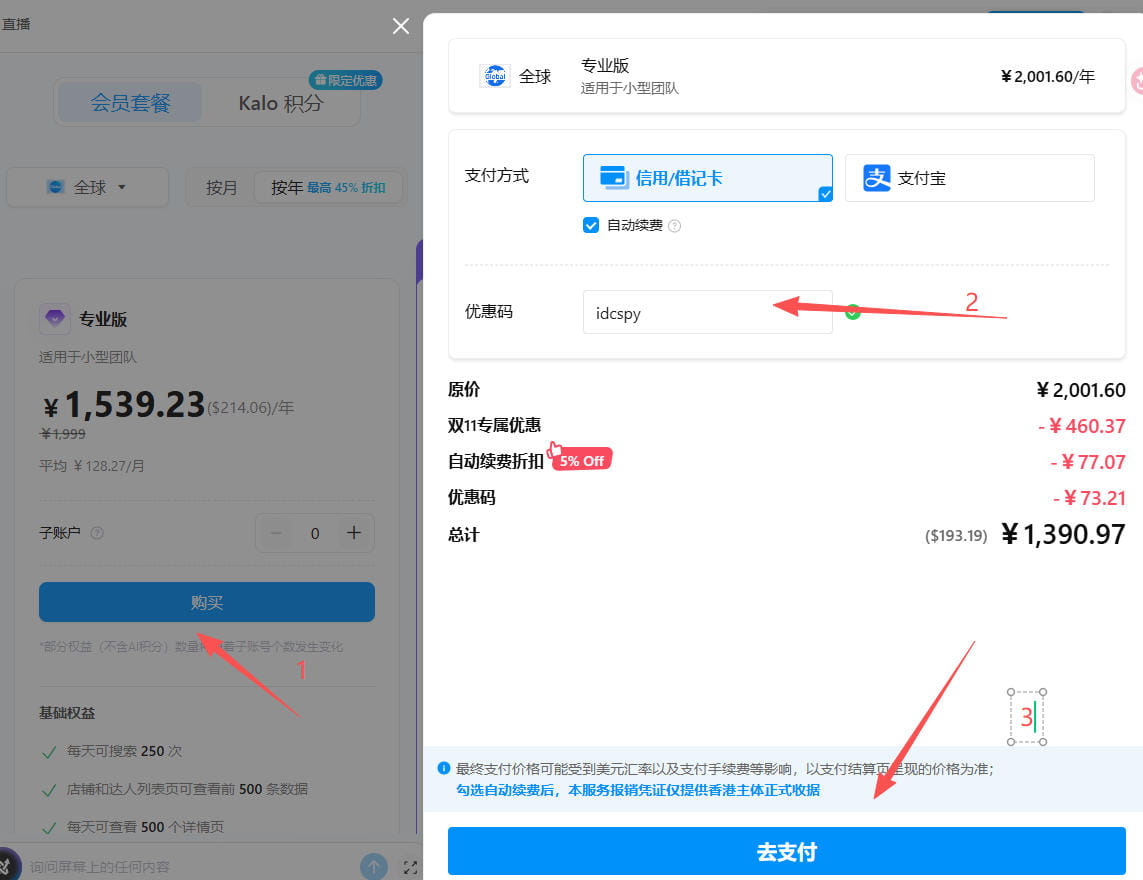Click the expand fullscreen icon at bottom

click(x=410, y=867)
